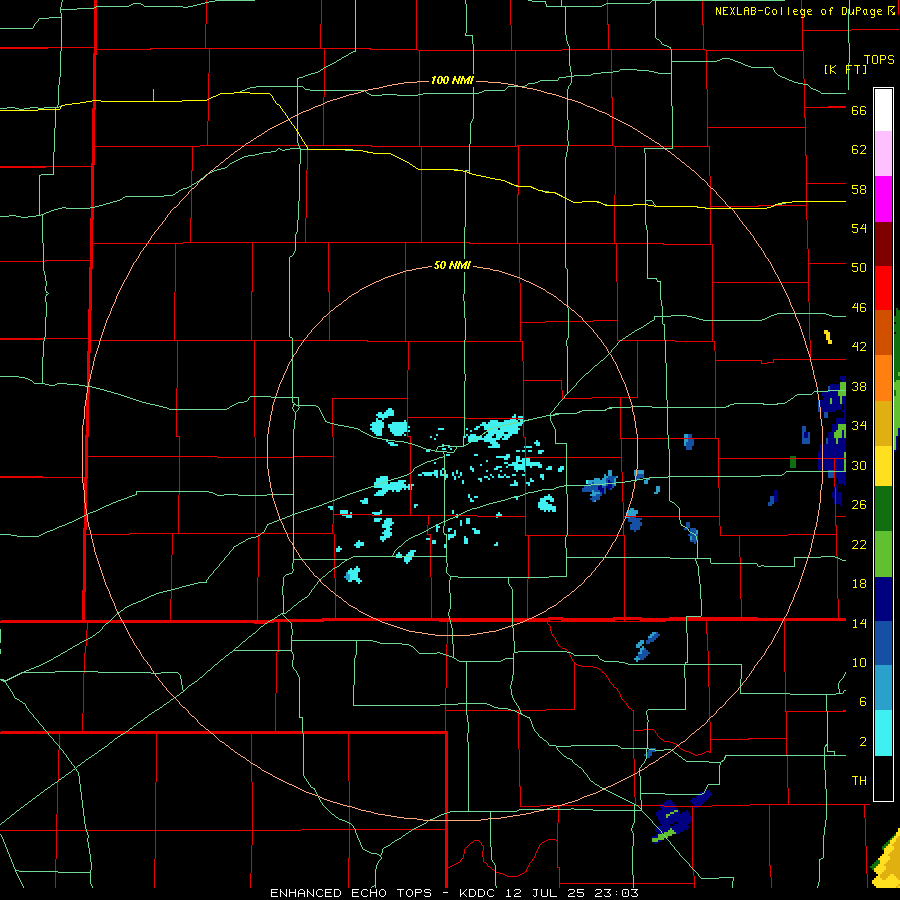Click the dark red legend swatch

883,243
